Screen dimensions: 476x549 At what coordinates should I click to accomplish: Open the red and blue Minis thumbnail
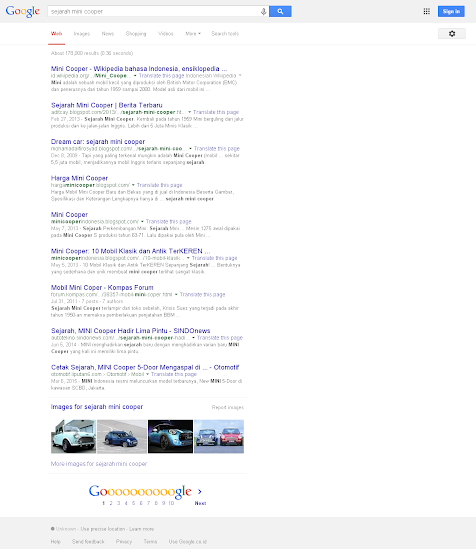point(219,436)
